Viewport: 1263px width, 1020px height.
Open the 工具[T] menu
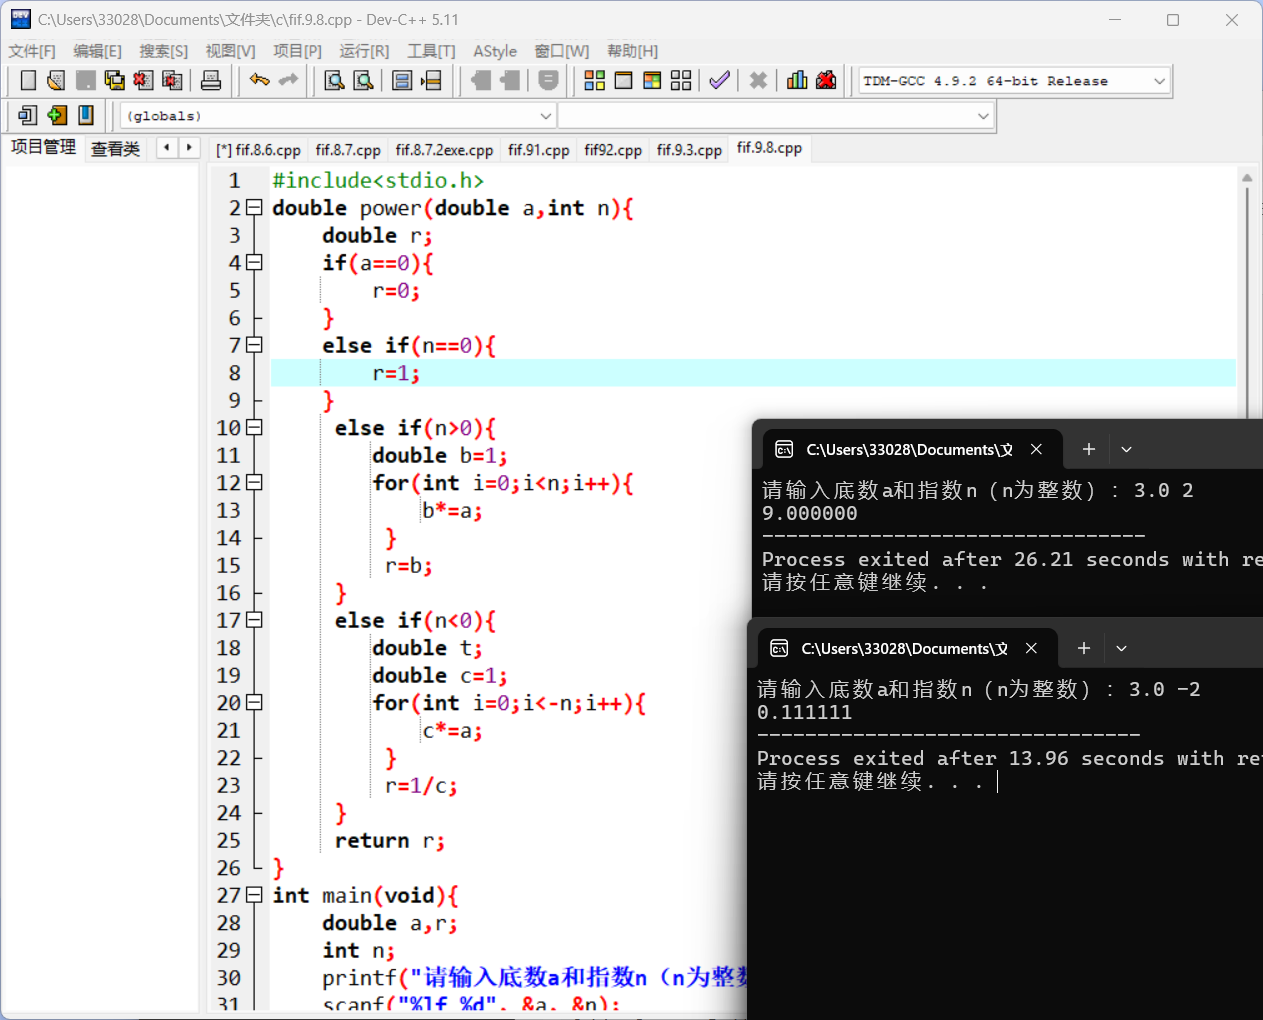(x=431, y=51)
